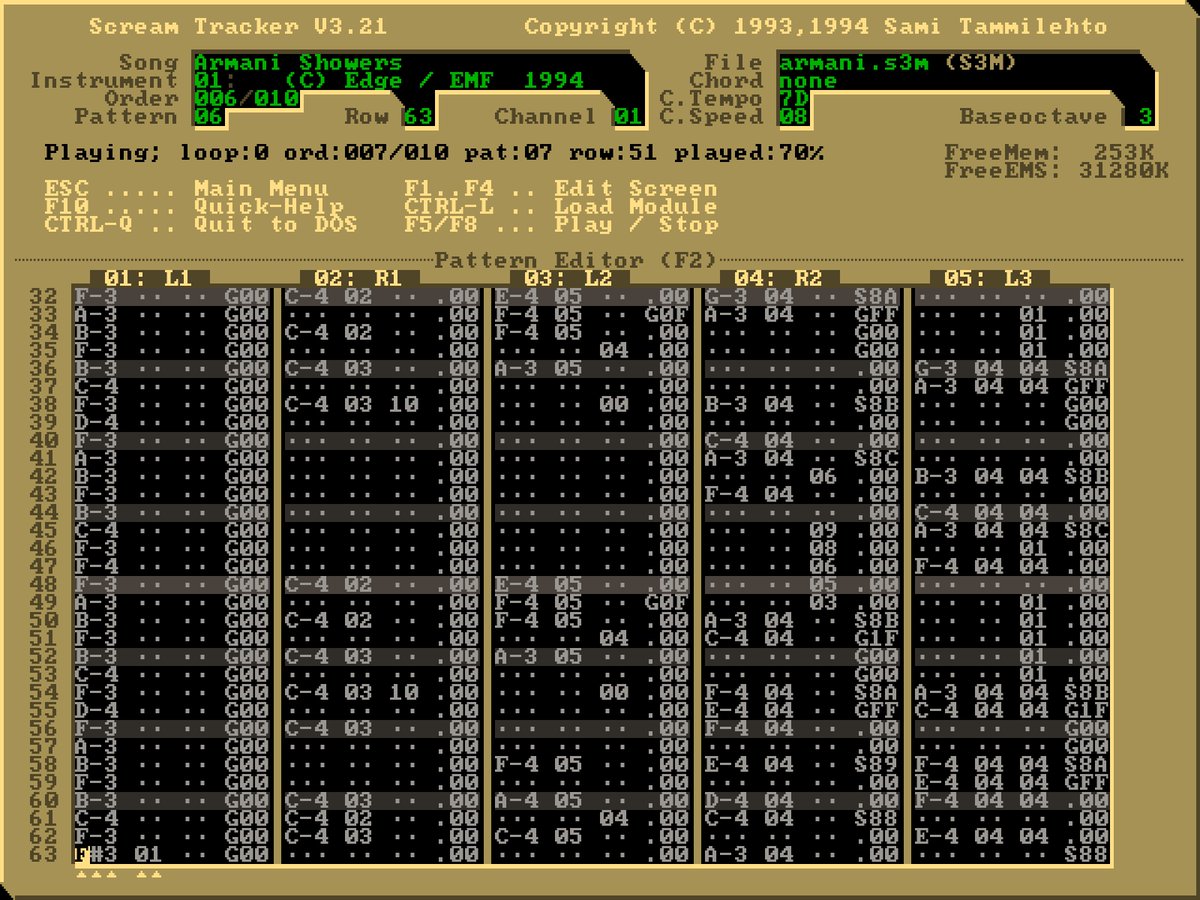Click effect GFF in row 33, channel 04

tap(876, 314)
